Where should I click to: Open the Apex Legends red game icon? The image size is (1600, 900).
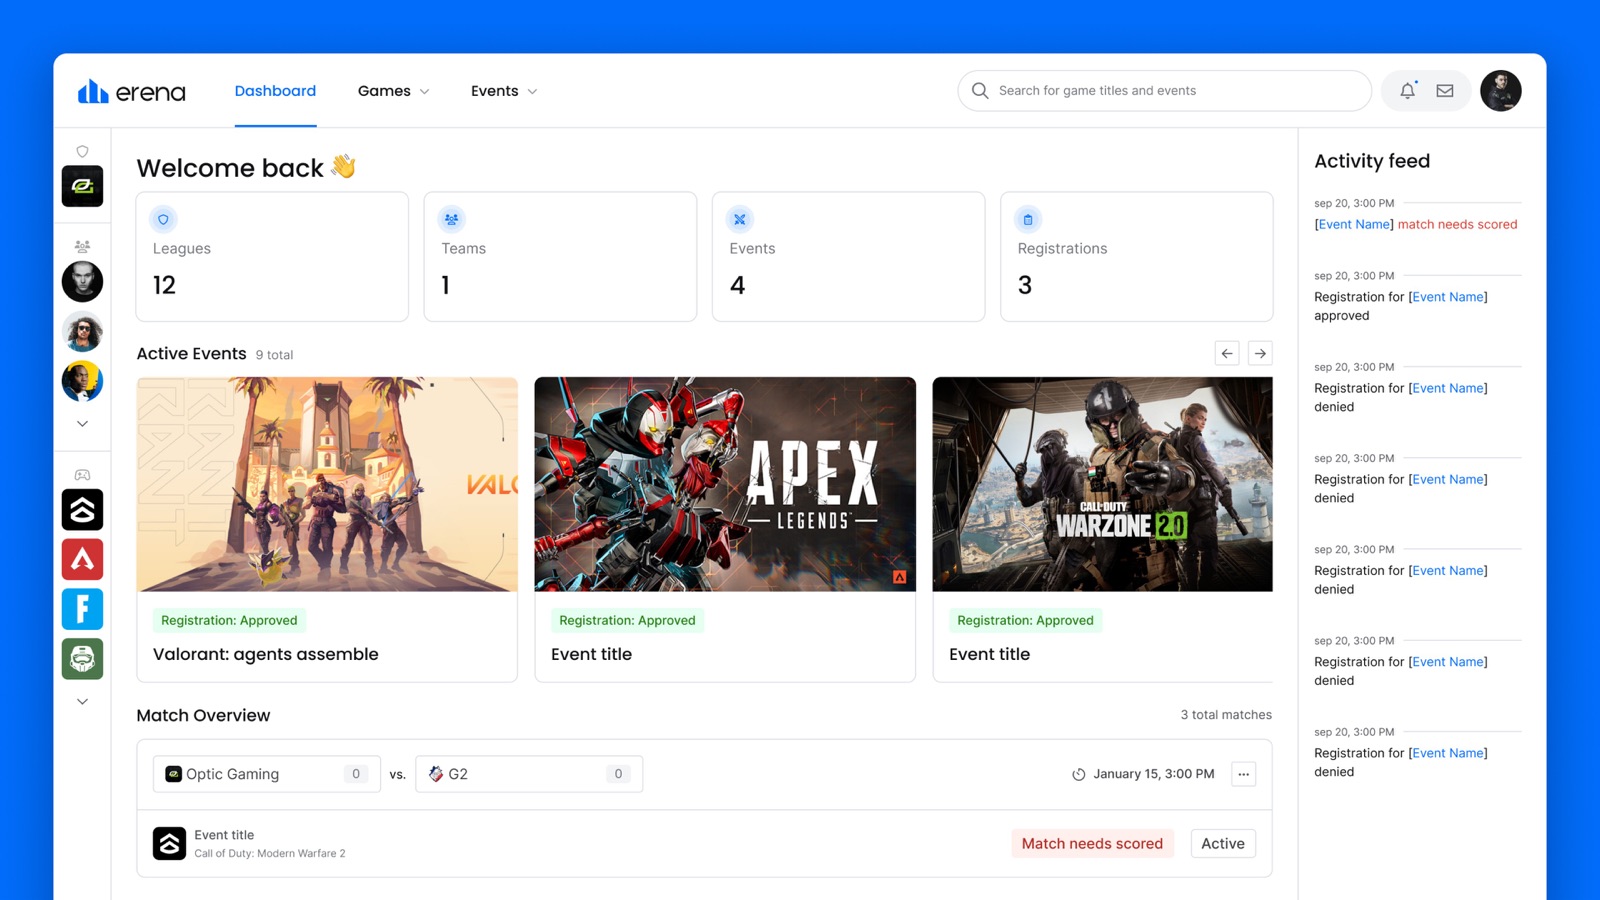(x=82, y=559)
